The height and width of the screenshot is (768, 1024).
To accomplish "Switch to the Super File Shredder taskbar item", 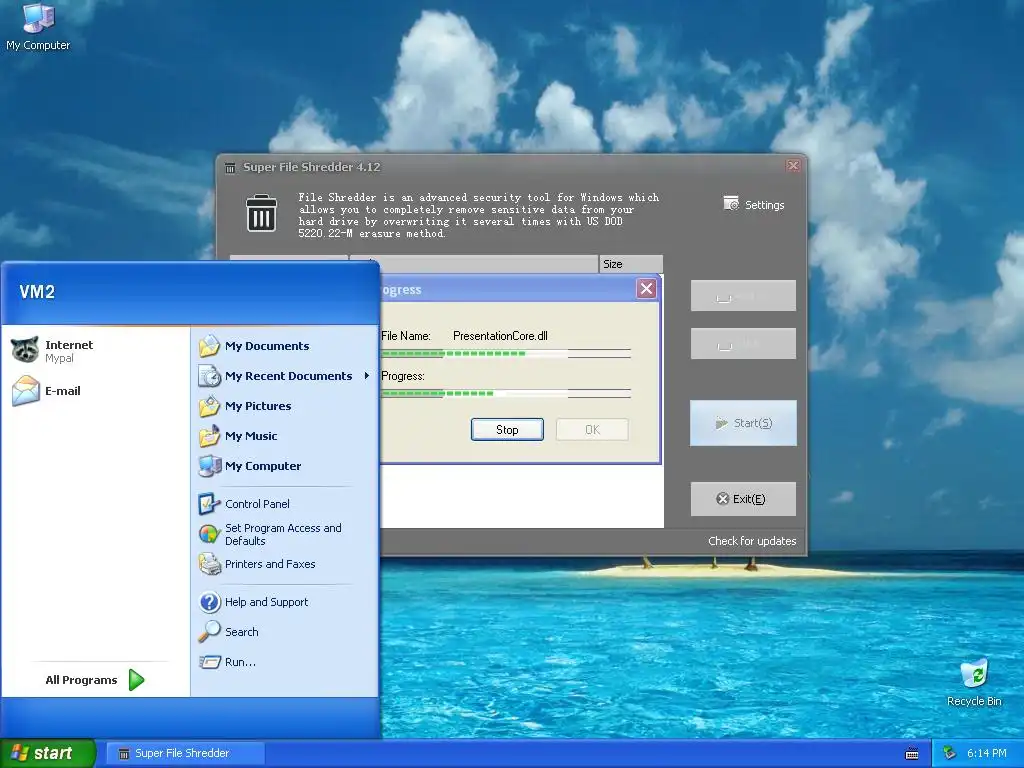I will [x=185, y=754].
